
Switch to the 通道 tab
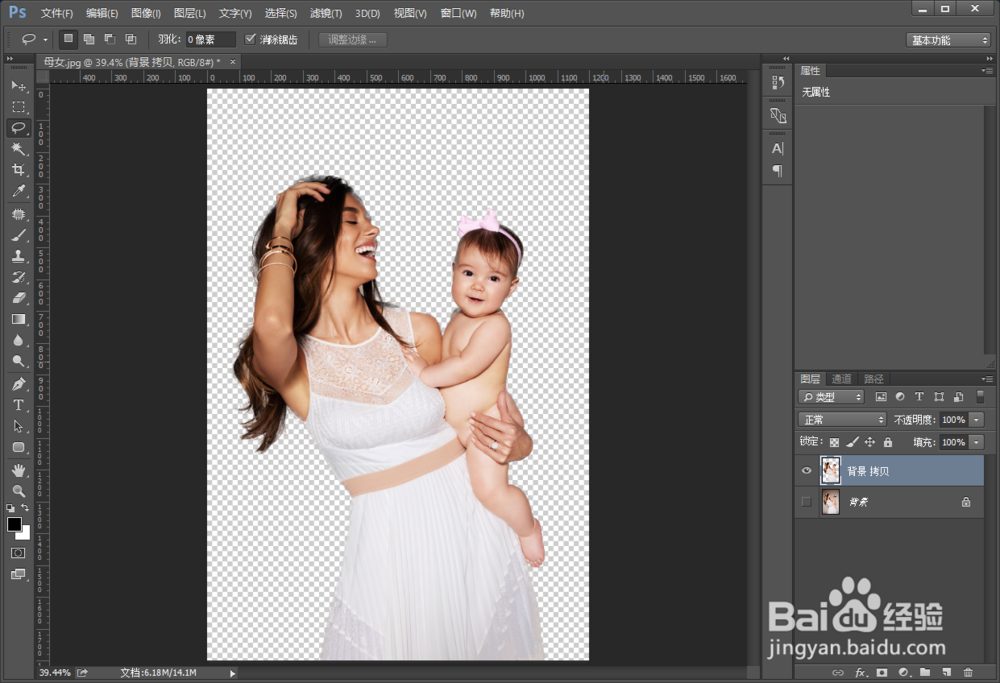(841, 379)
